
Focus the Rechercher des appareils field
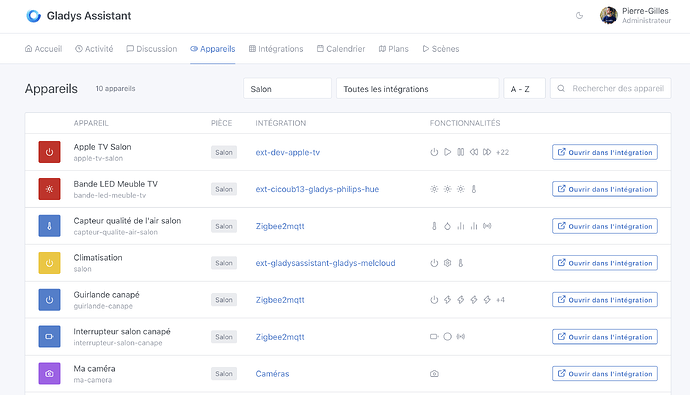[611, 88]
